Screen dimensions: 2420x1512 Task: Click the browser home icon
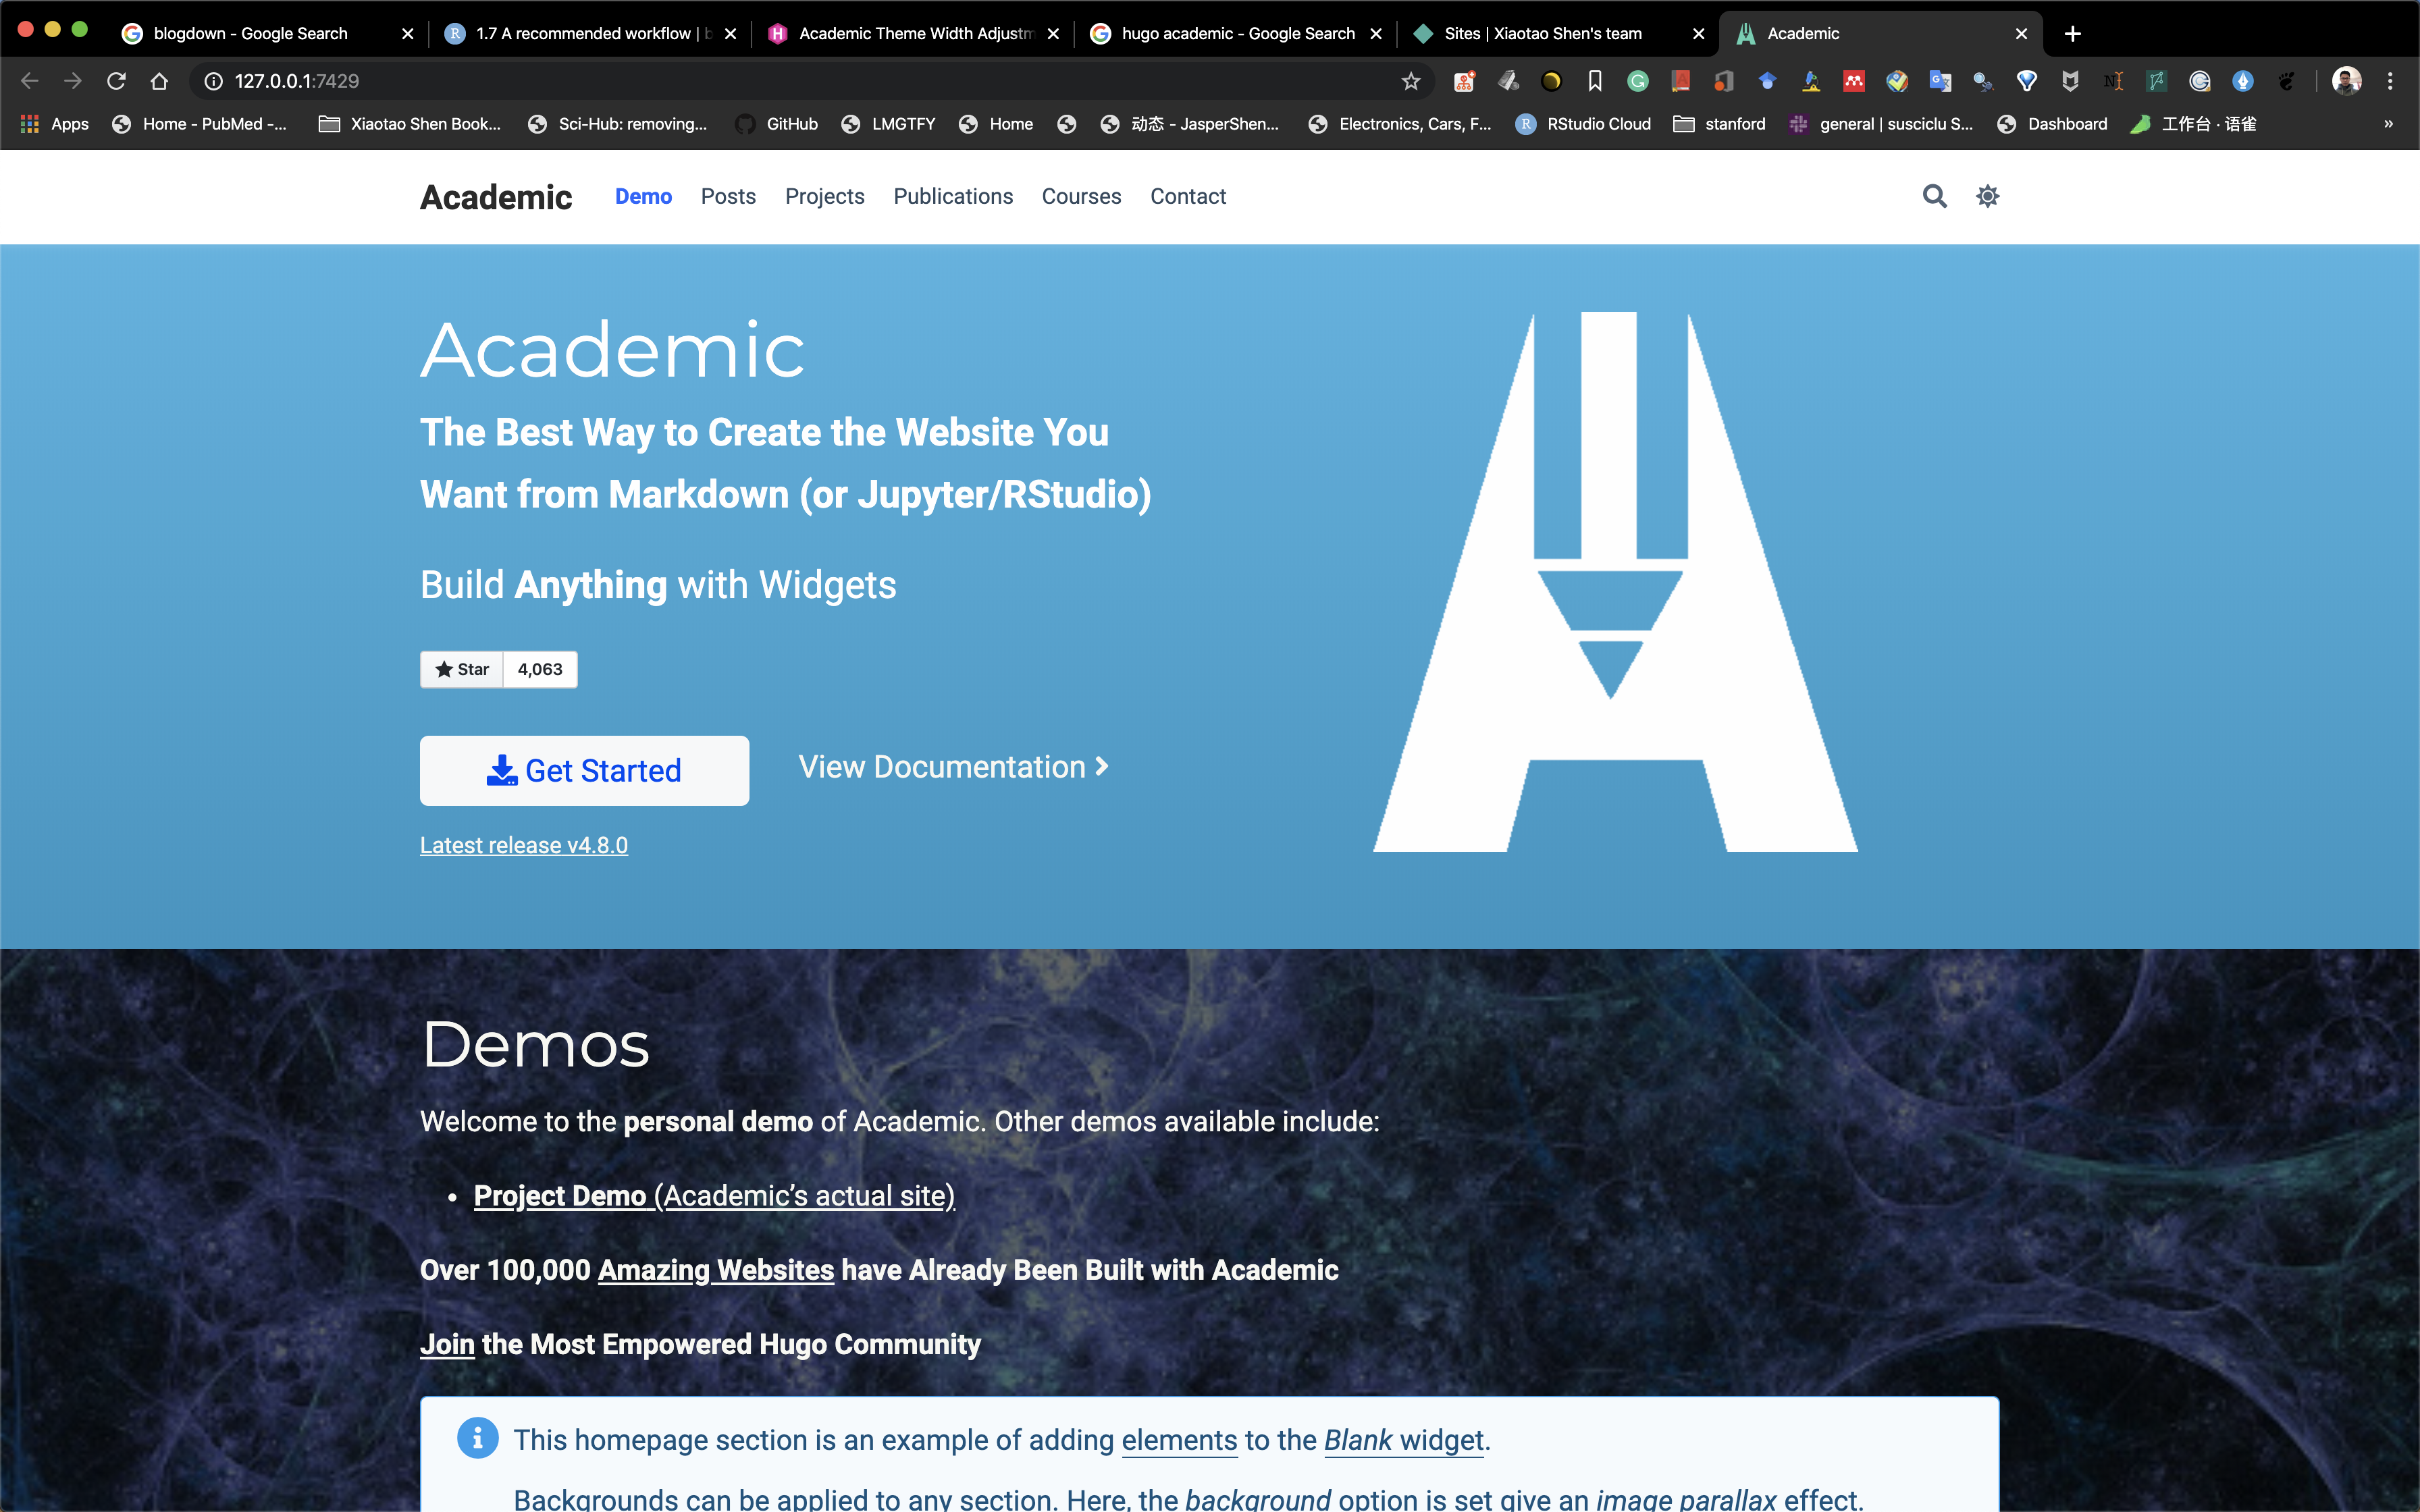point(159,81)
